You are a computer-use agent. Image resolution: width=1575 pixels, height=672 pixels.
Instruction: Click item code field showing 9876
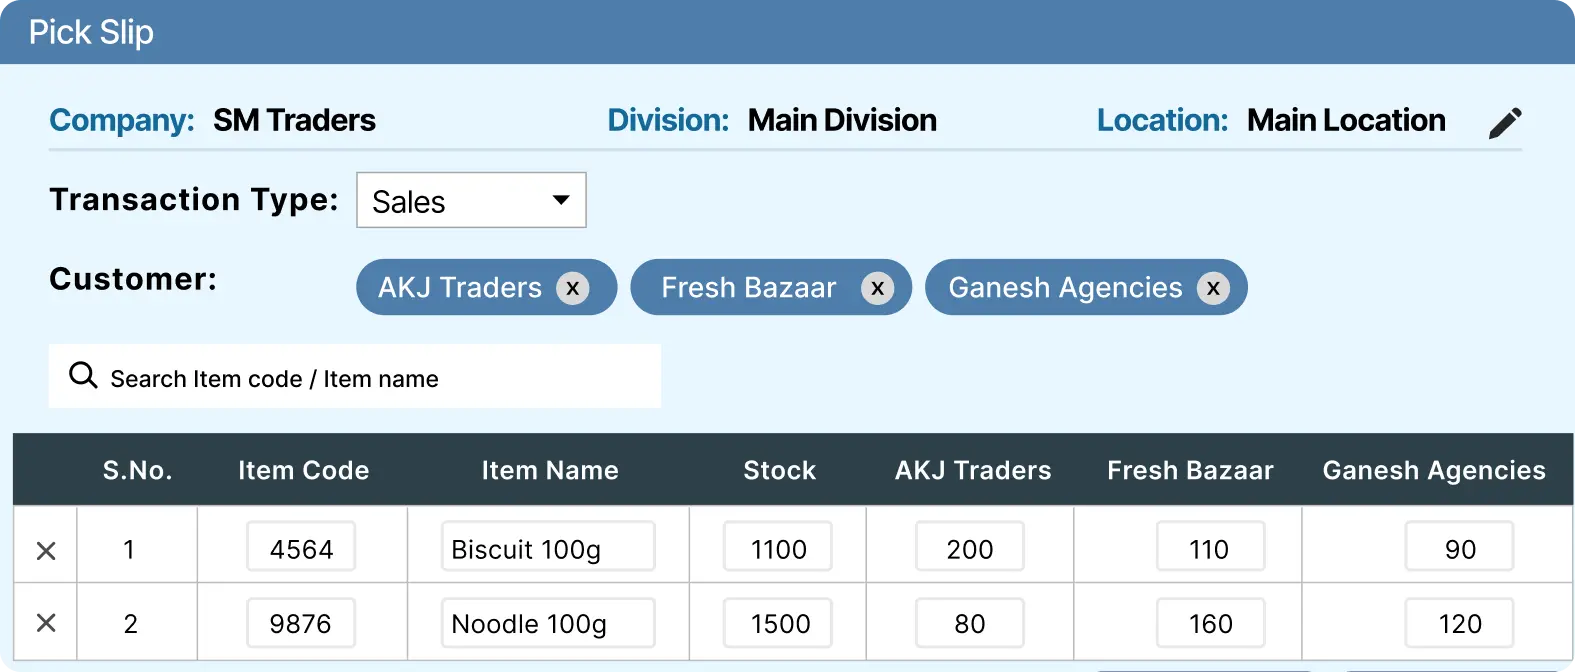(x=301, y=623)
